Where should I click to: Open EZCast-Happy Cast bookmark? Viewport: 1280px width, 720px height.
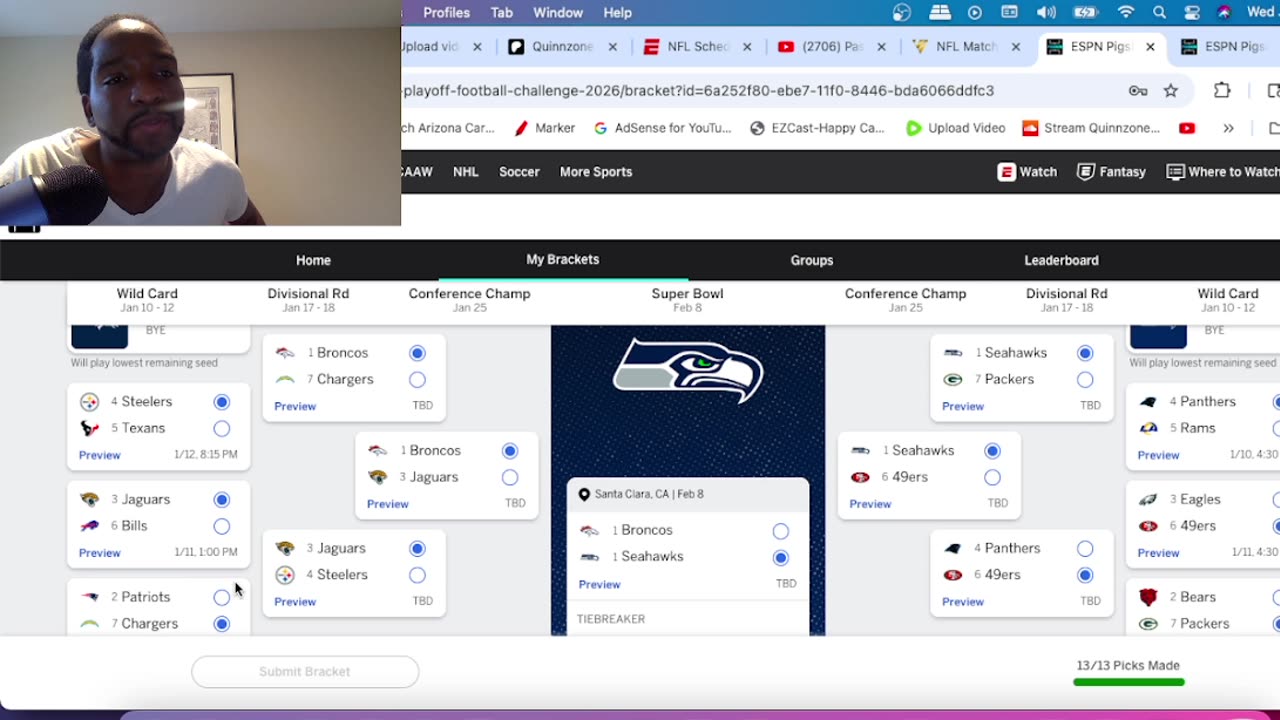tap(817, 128)
